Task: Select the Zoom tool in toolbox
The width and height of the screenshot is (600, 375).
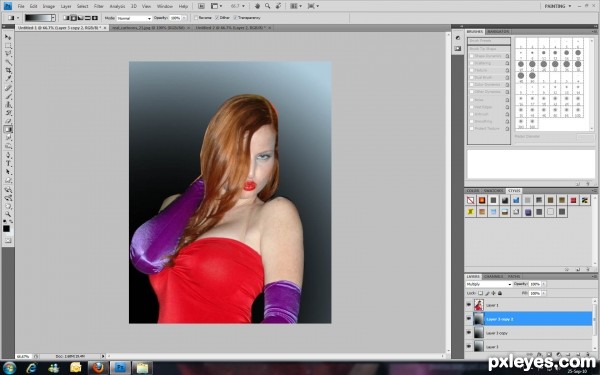Action: [x=8, y=214]
